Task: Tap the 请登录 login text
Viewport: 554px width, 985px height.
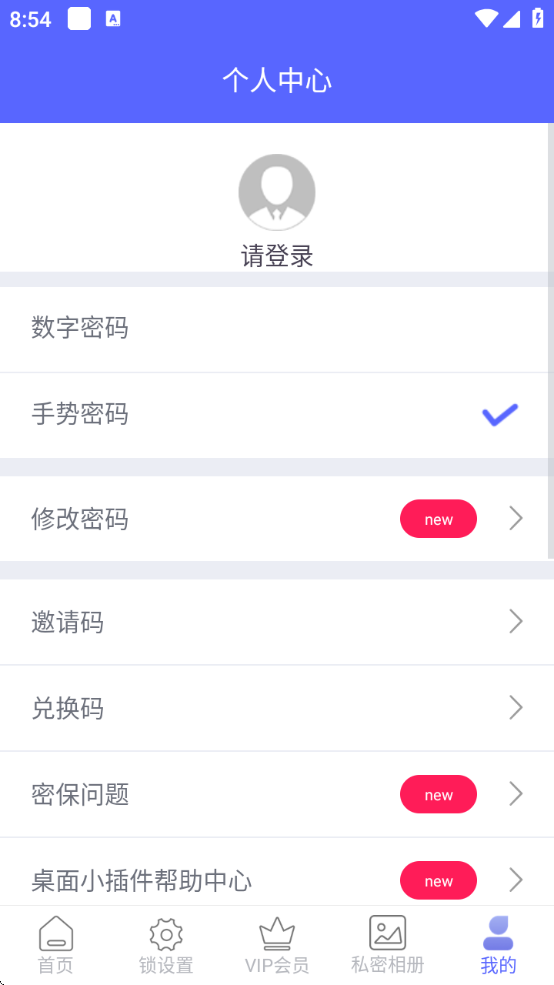Action: coord(277,256)
